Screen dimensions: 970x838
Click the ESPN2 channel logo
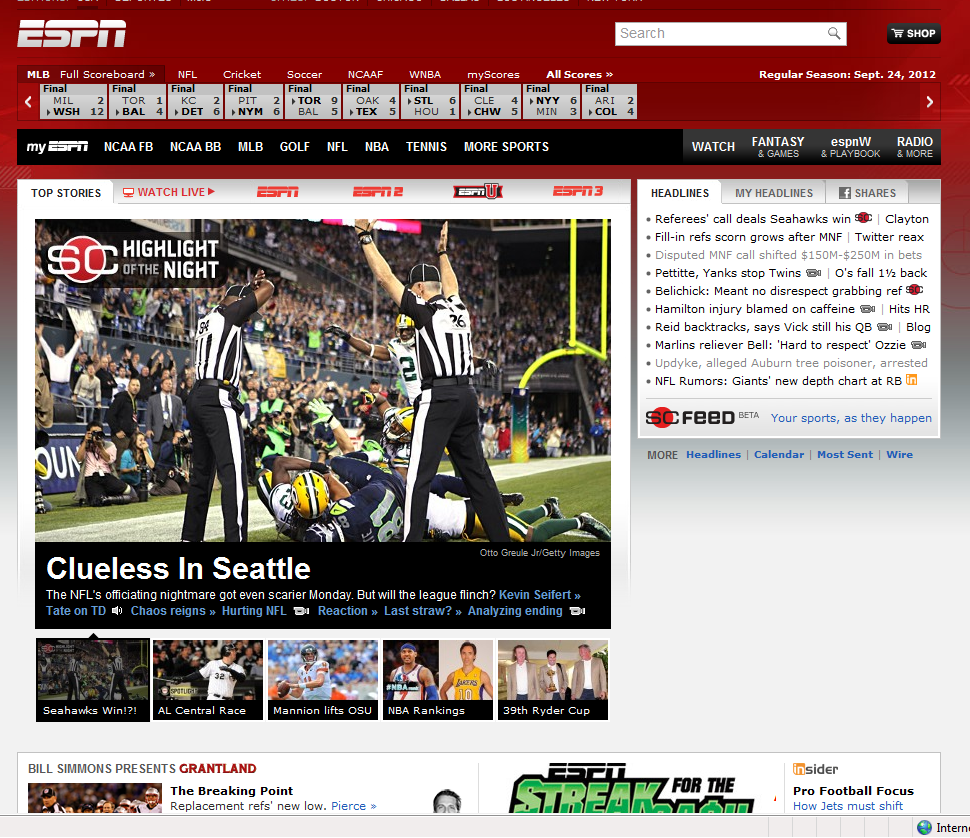[x=378, y=192]
